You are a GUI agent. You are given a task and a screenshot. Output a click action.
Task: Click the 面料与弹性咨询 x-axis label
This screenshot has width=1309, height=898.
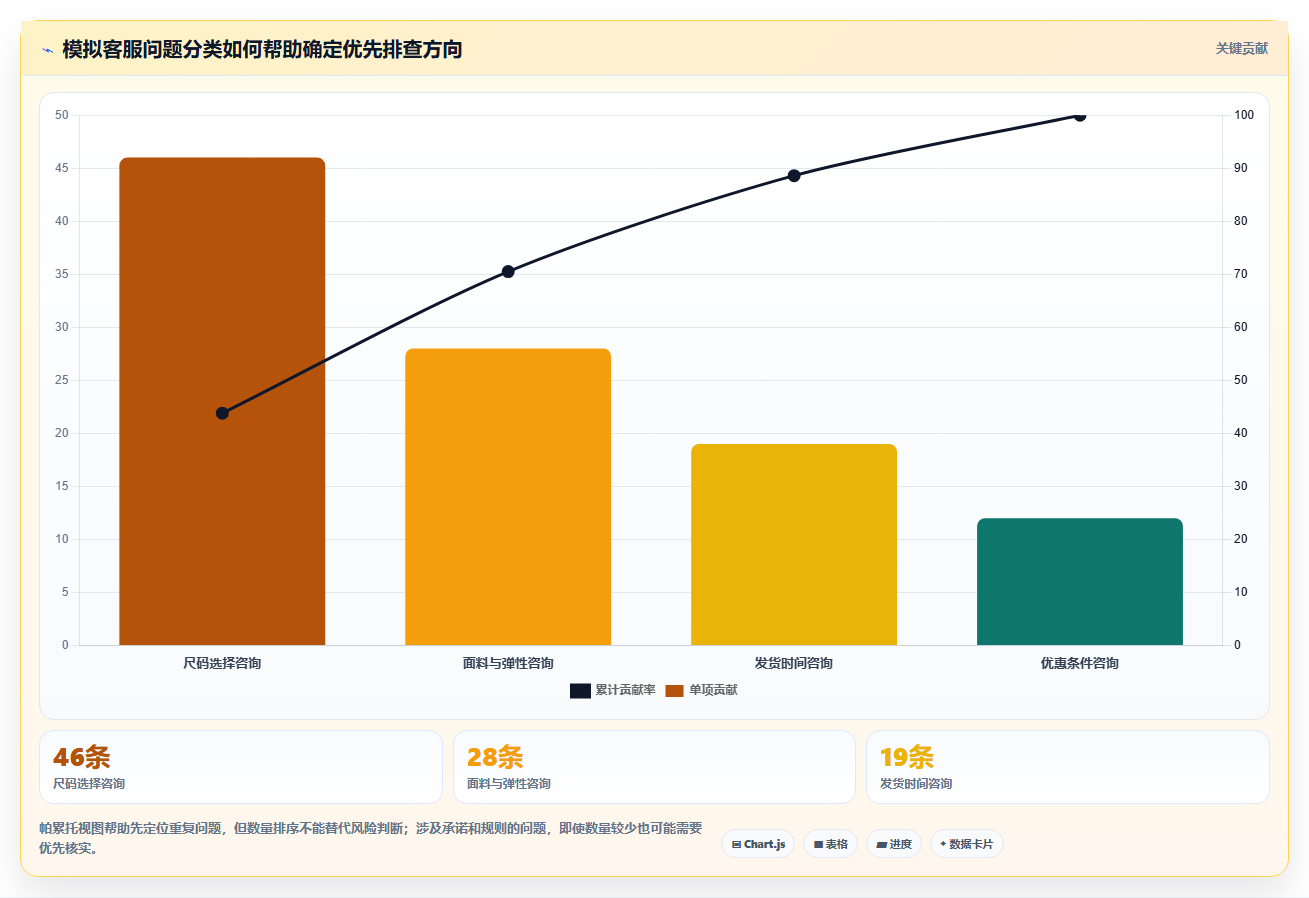pyautogui.click(x=508, y=663)
